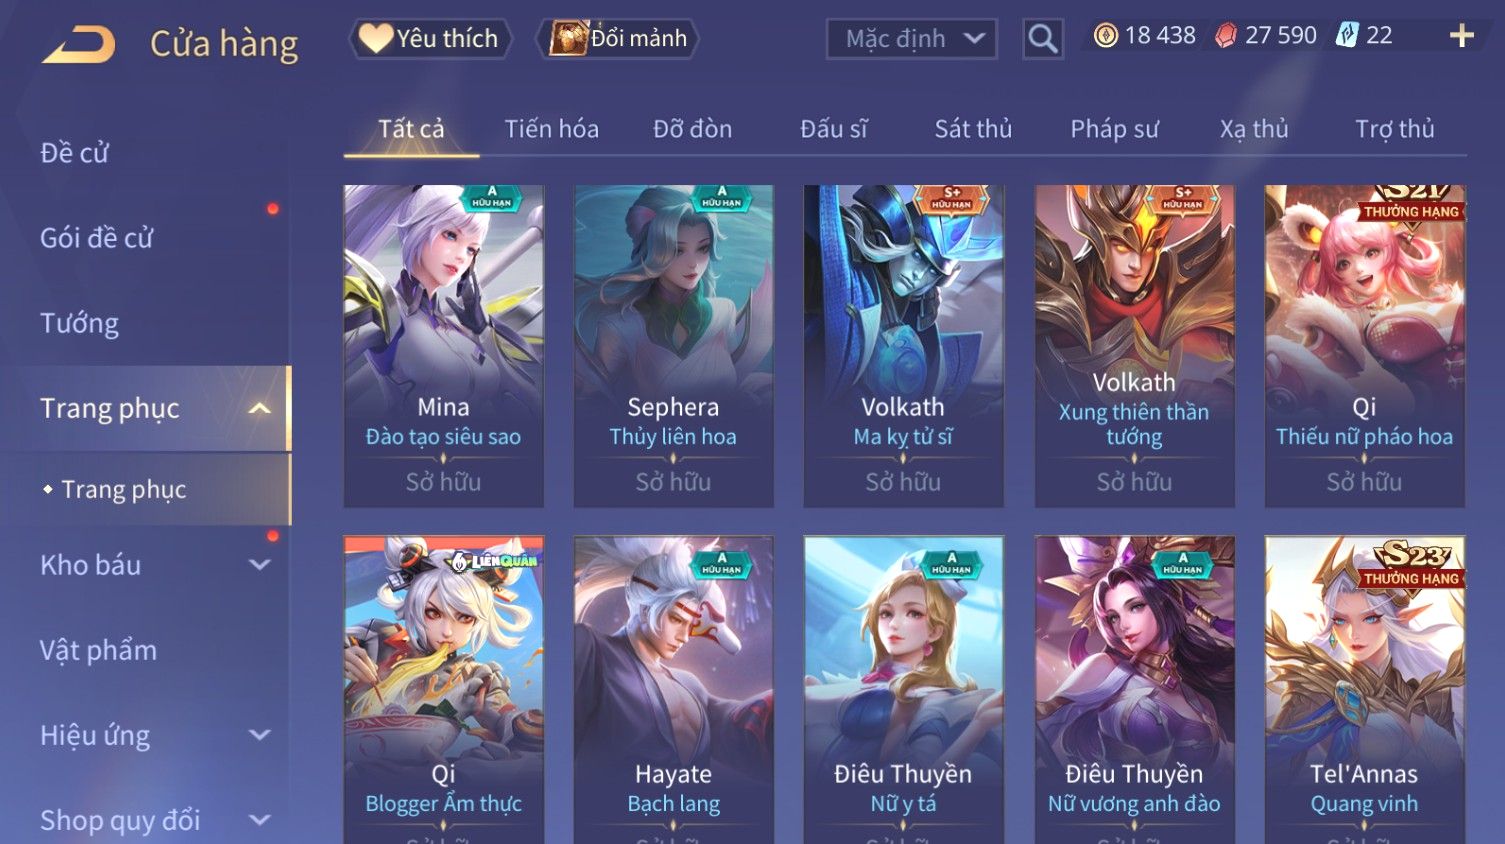The height and width of the screenshot is (844, 1505).
Task: Click the red ruby currency icon
Action: point(1226,36)
